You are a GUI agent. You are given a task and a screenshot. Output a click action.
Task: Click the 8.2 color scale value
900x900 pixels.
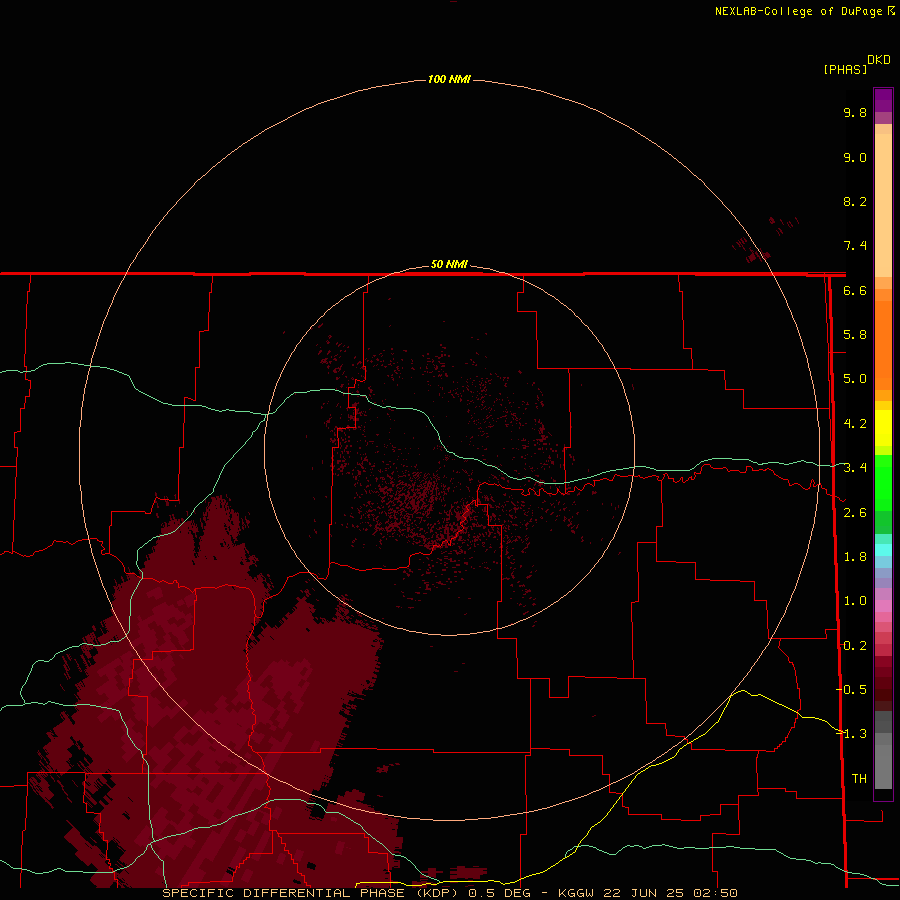pyautogui.click(x=855, y=201)
